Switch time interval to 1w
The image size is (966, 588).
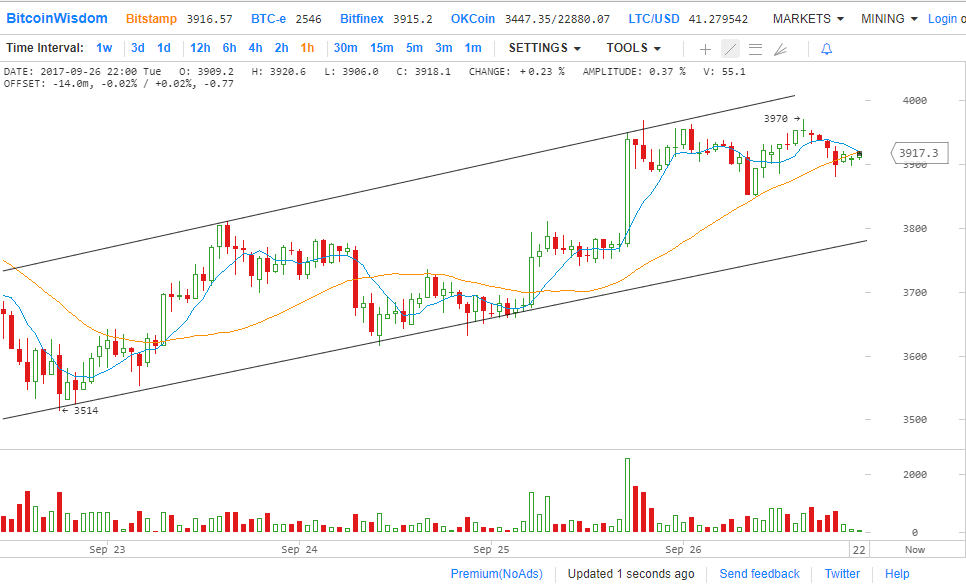pyautogui.click(x=104, y=48)
